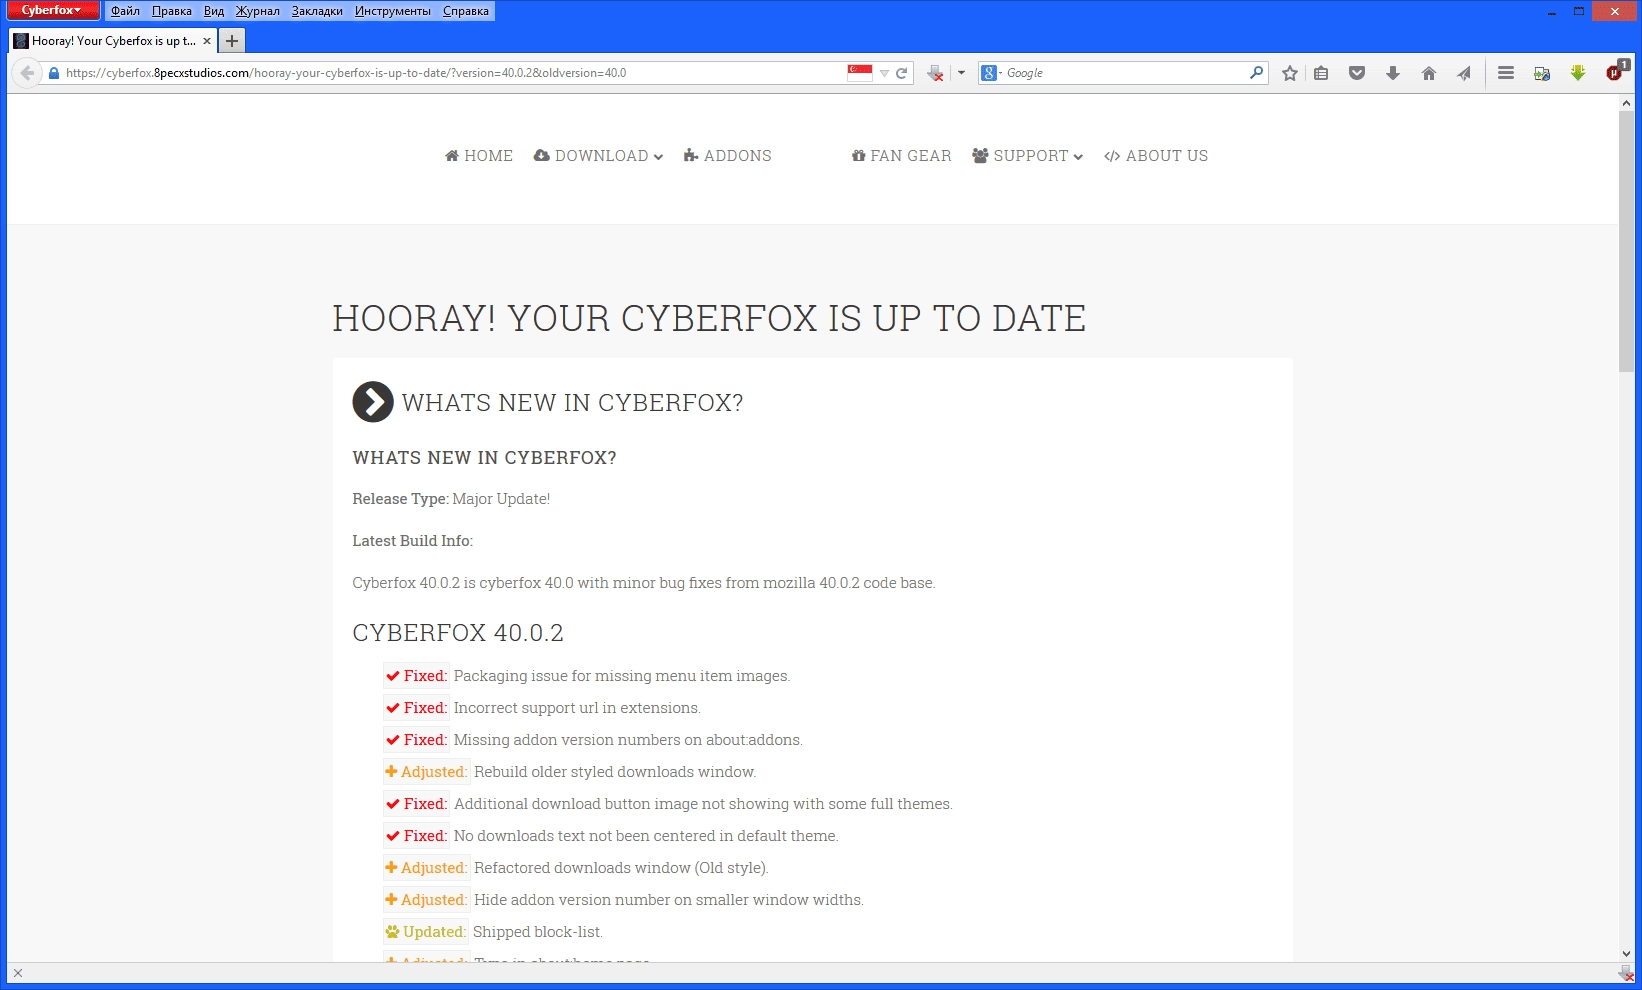Bookmark this page with the star icon
This screenshot has width=1642, height=990.
(1290, 73)
